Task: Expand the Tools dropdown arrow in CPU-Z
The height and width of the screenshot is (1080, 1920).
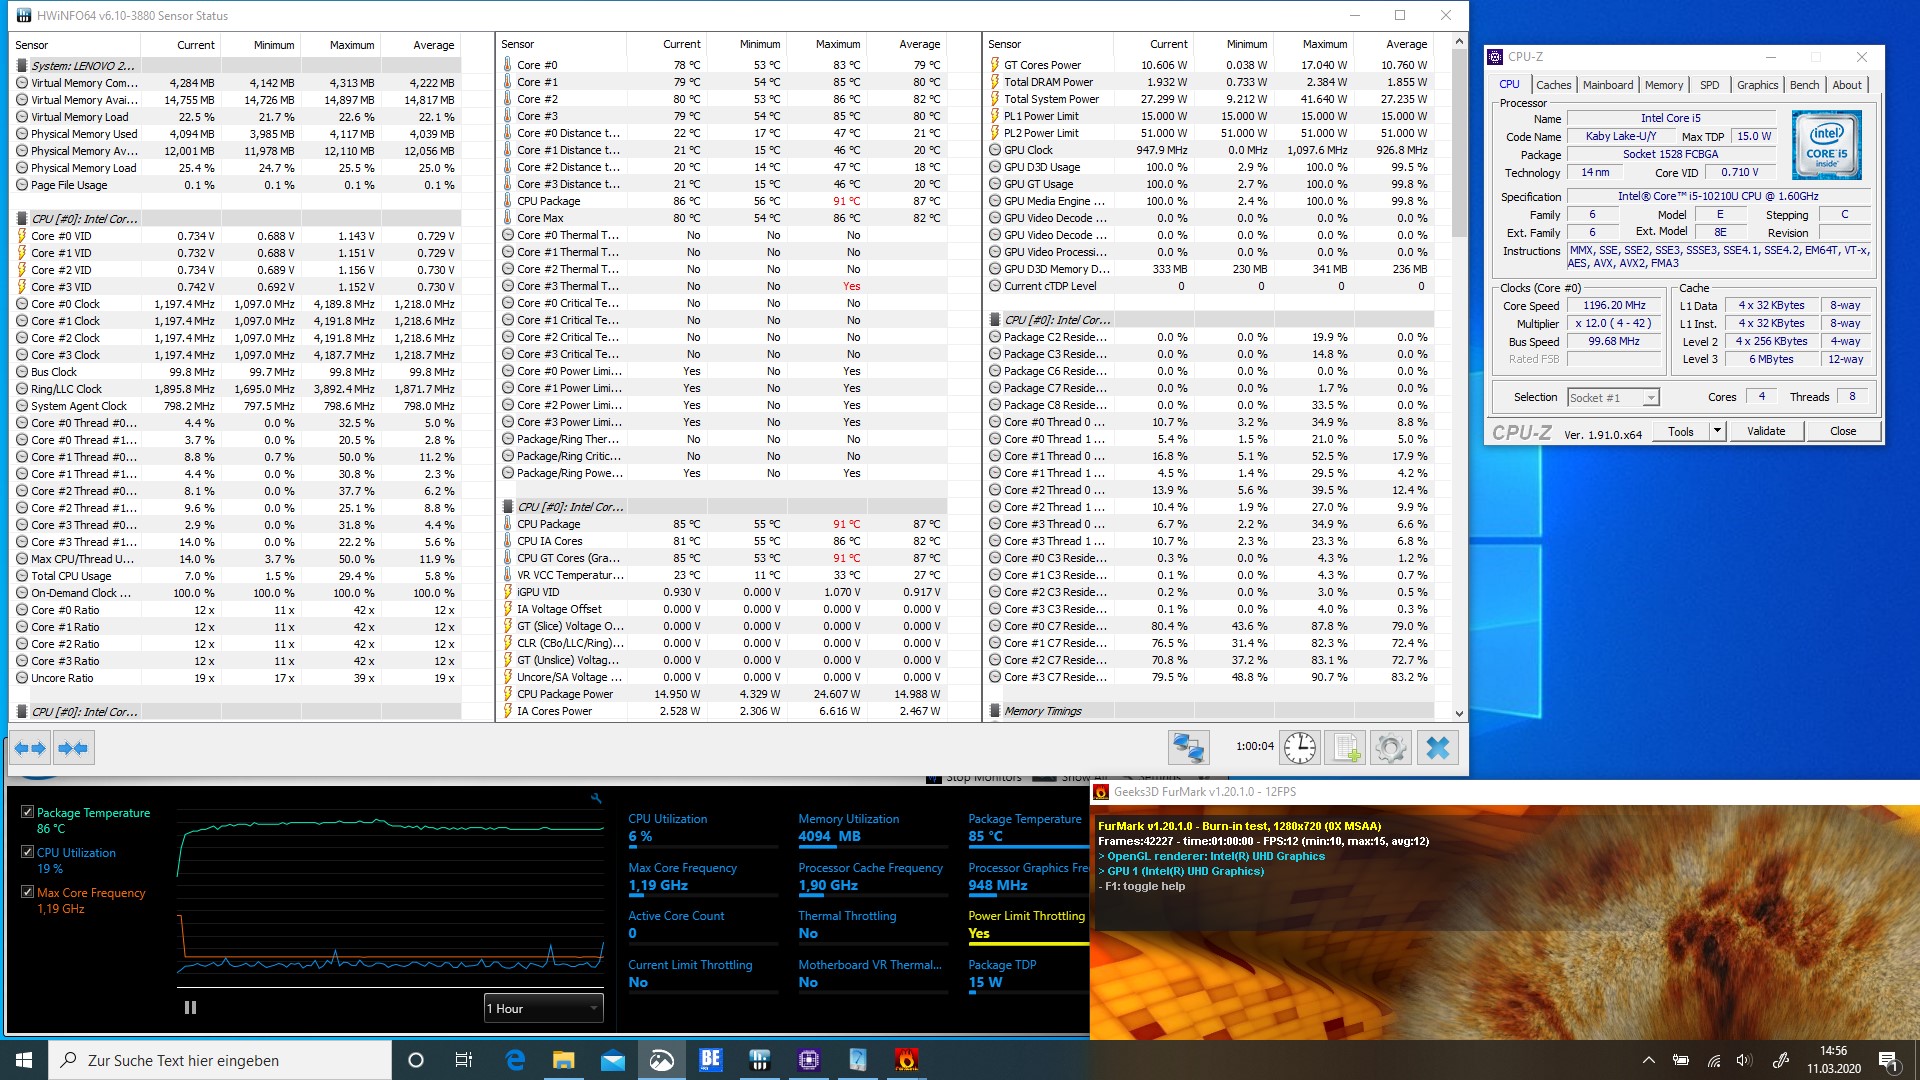Action: [1717, 431]
